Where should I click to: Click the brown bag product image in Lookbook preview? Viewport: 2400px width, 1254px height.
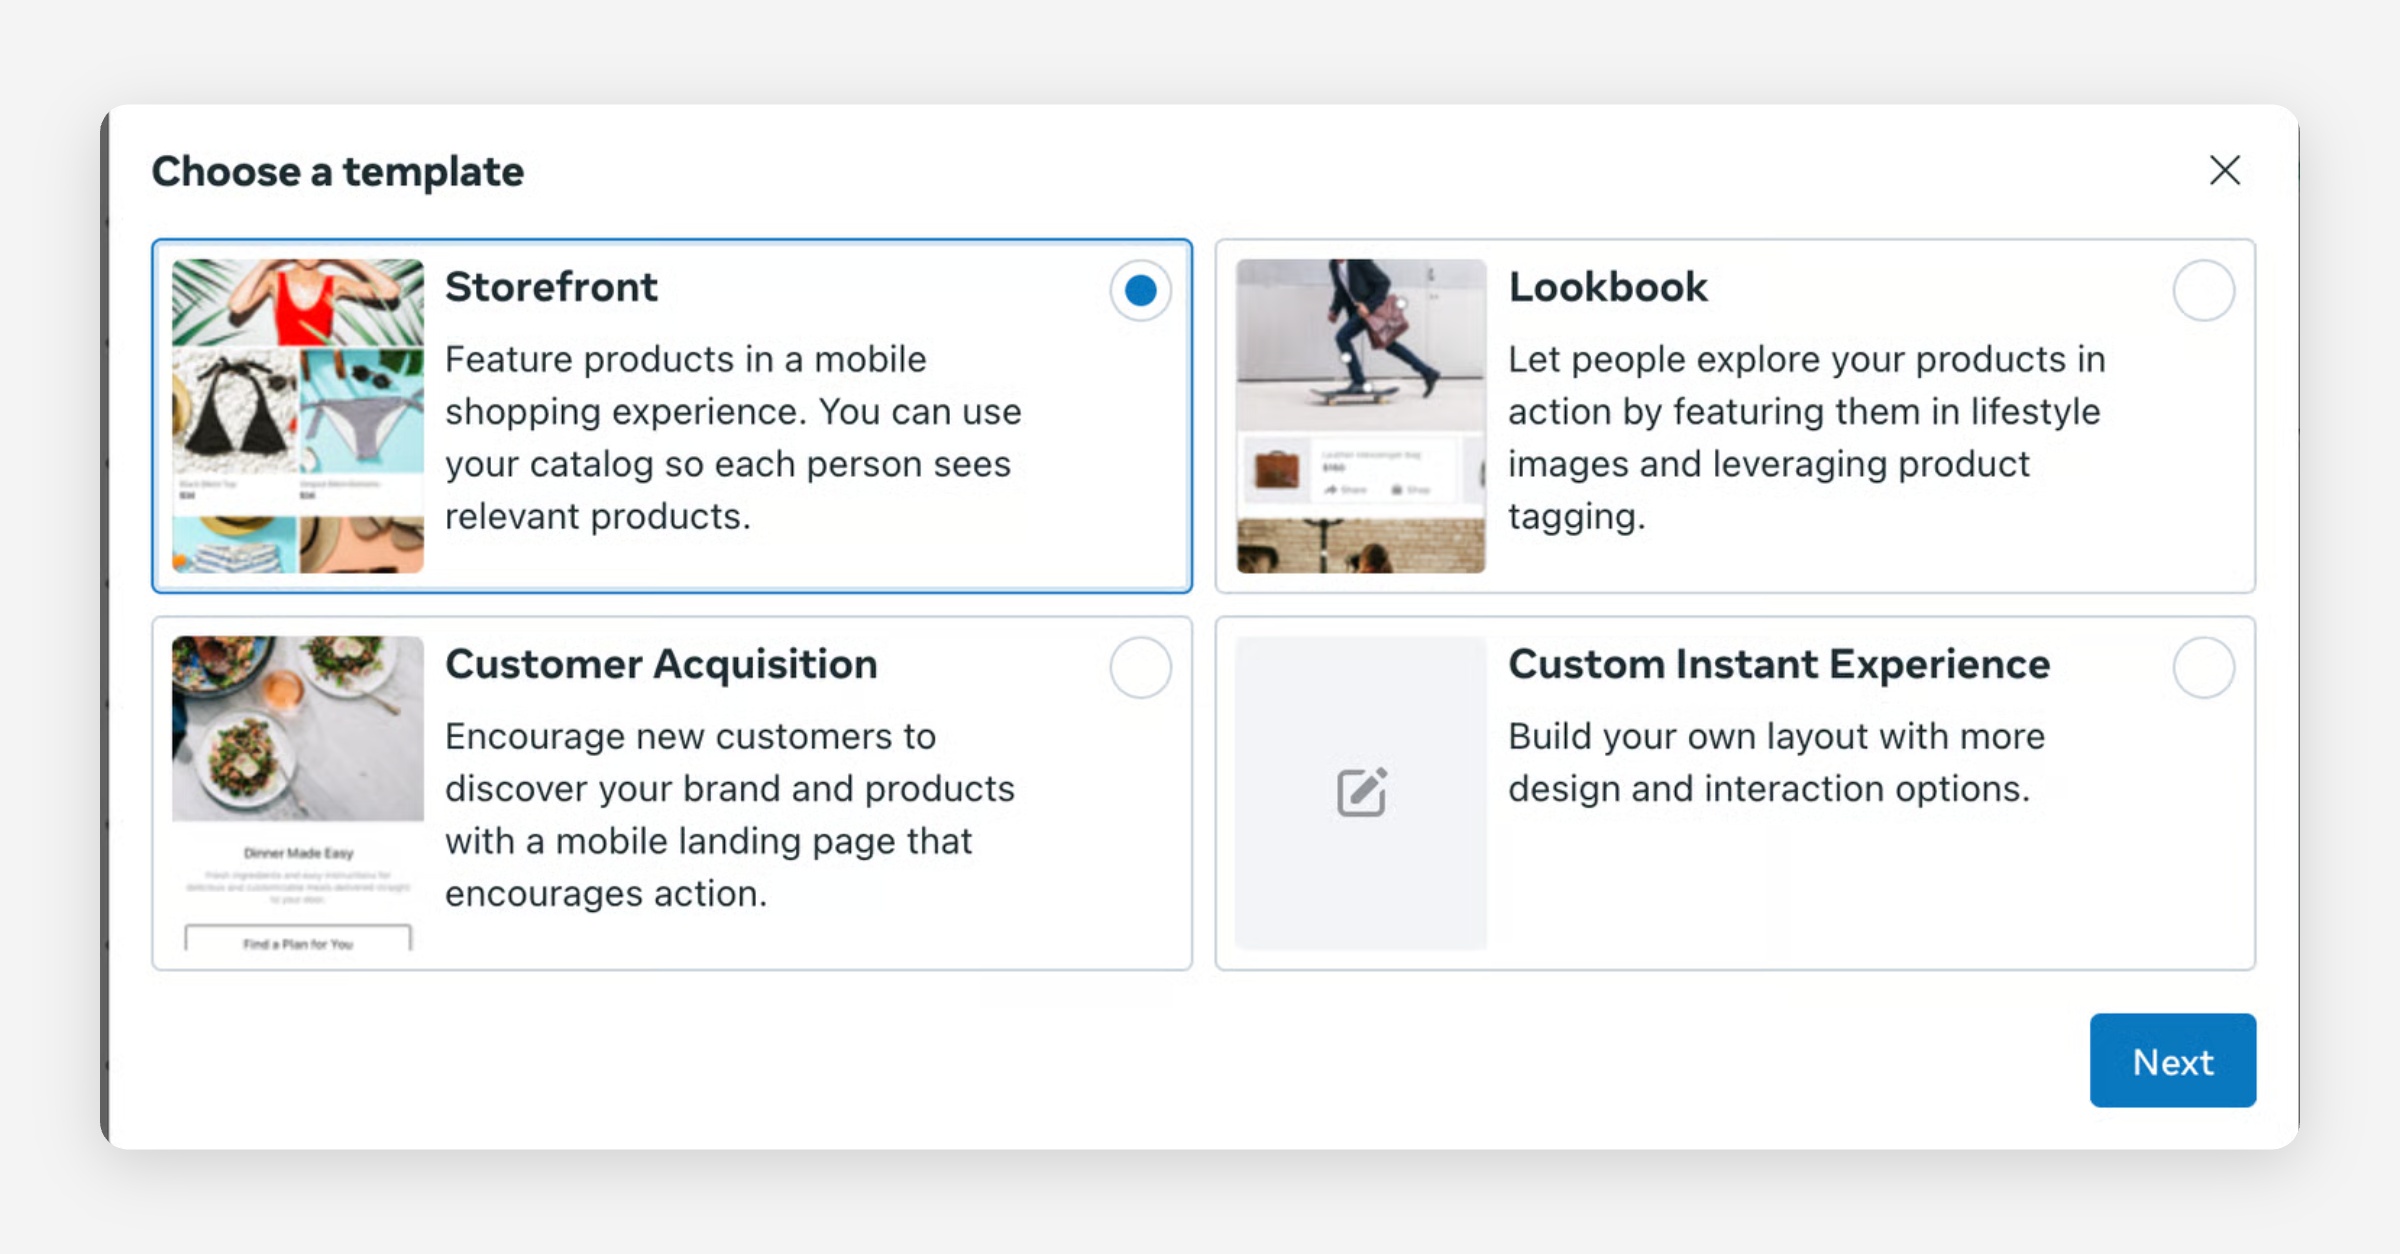1276,469
